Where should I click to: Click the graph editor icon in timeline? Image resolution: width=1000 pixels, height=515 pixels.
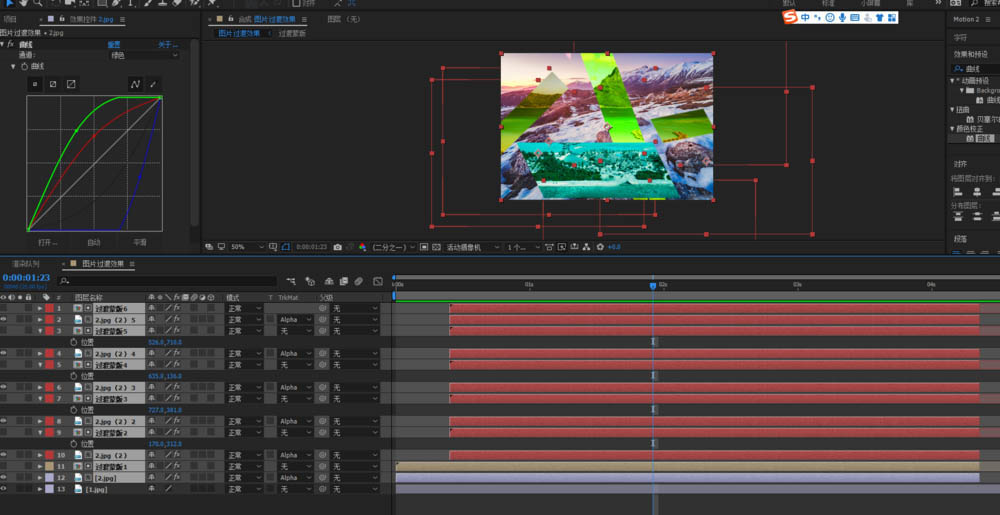pos(378,282)
